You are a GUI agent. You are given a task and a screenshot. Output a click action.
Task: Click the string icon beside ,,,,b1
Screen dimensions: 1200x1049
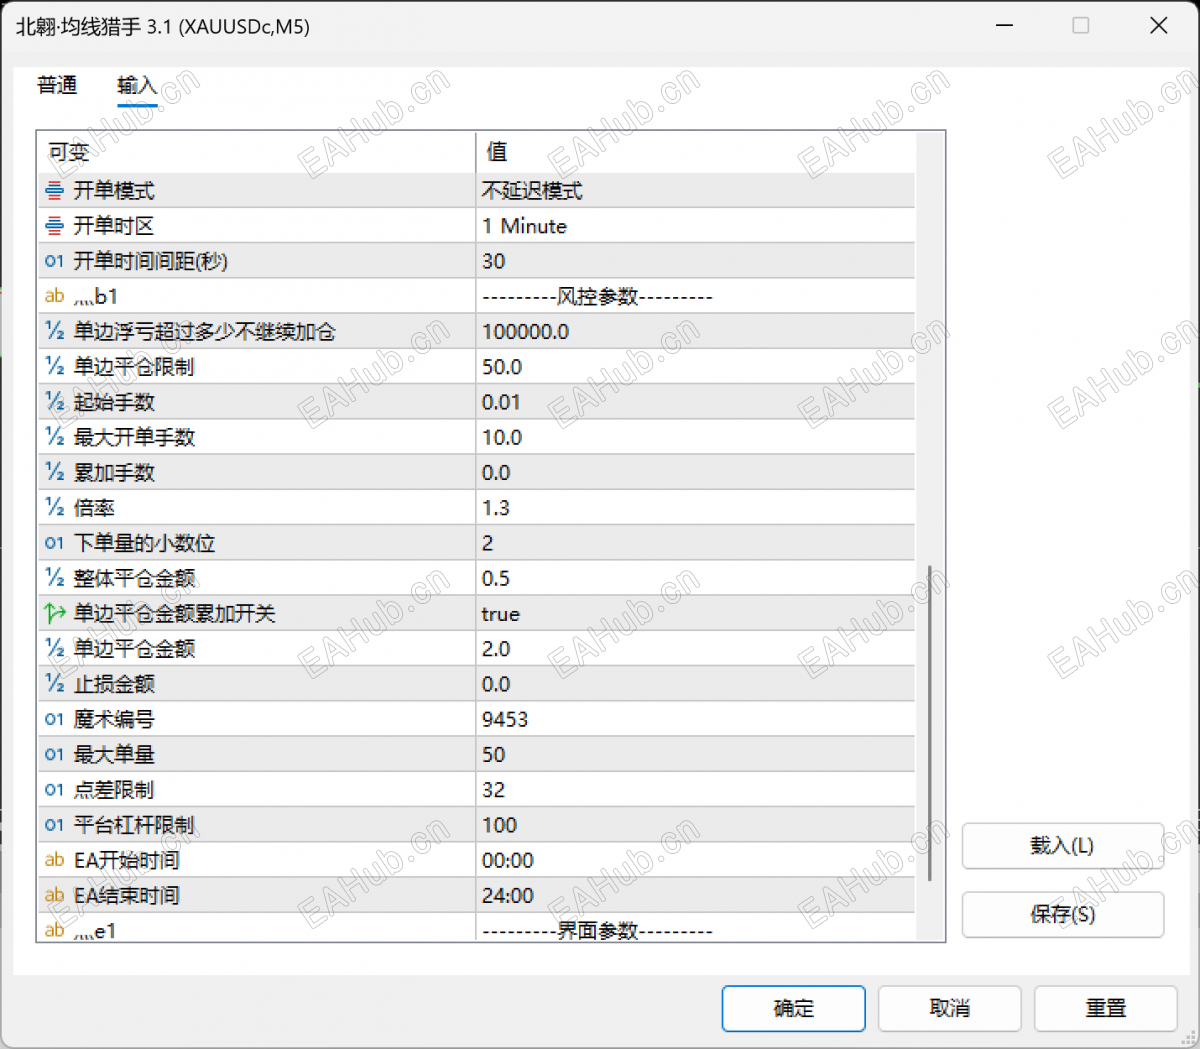click(x=55, y=296)
